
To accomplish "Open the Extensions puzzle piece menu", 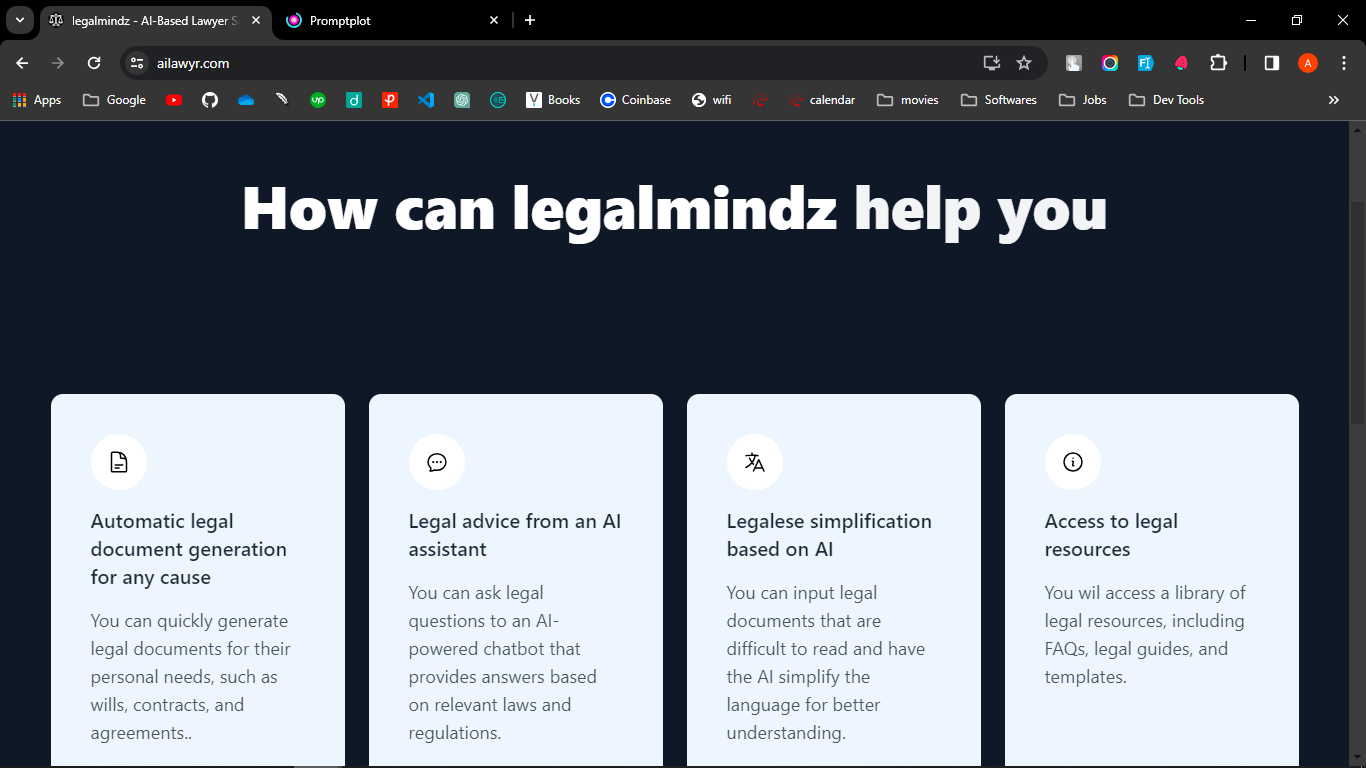I will point(1218,63).
